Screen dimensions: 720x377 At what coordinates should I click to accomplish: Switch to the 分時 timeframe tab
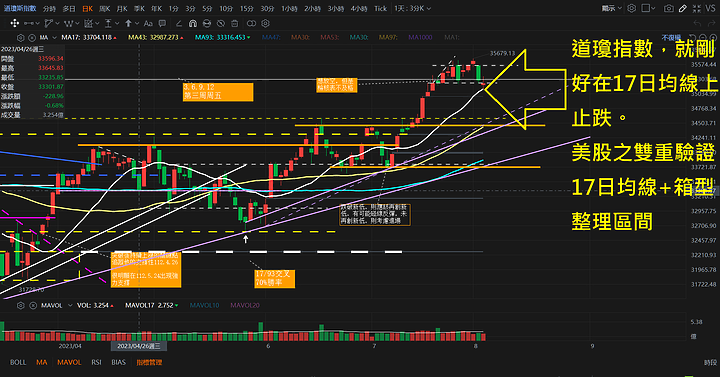(x=49, y=9)
